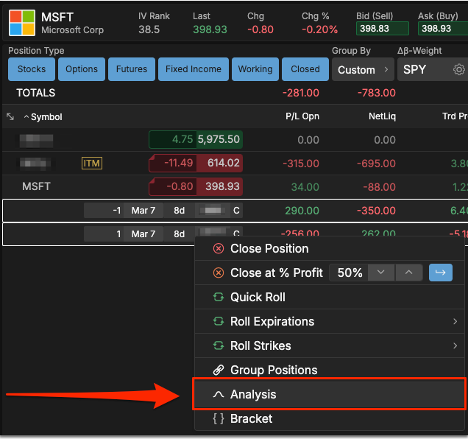Toggle the Closed positions filter
This screenshot has height=439, width=468.
[305, 69]
